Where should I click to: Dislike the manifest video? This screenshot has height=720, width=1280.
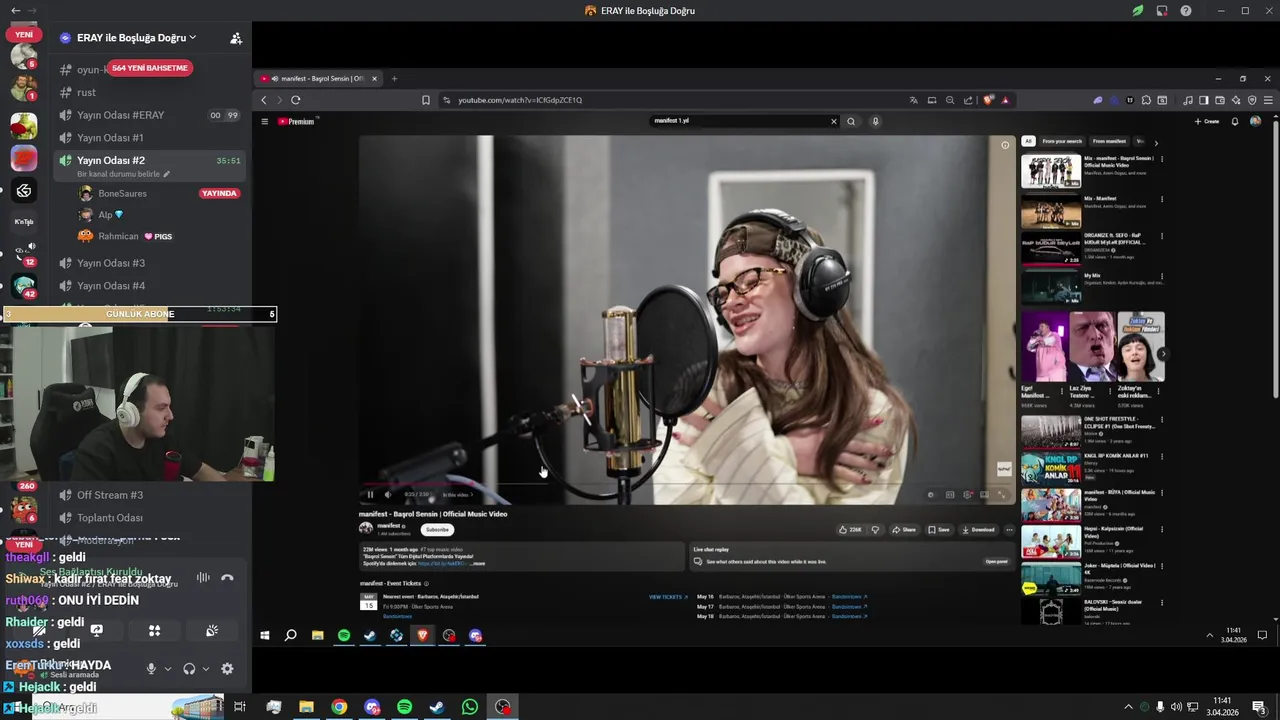pos(875,530)
